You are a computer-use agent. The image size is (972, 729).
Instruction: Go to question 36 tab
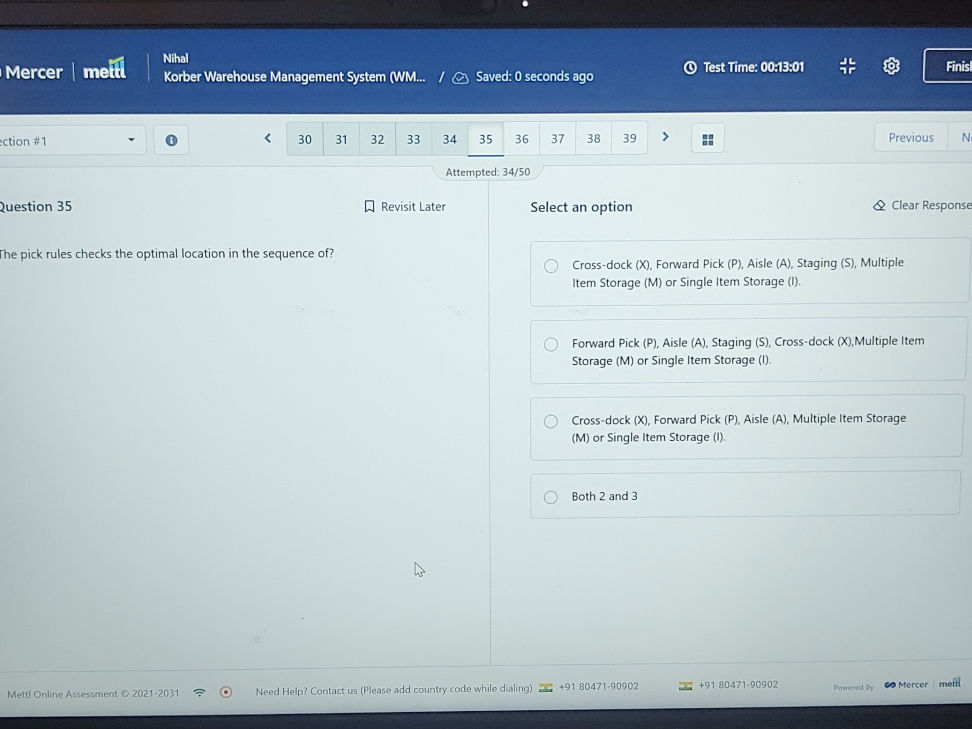tap(521, 139)
